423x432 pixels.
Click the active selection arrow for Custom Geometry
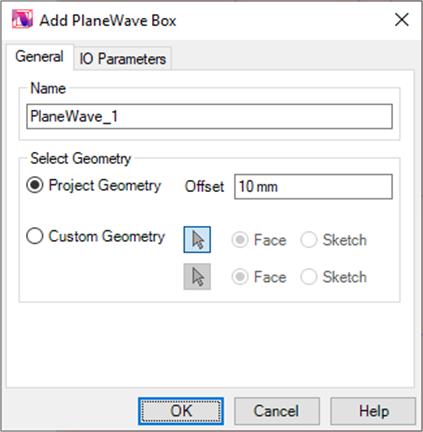click(x=197, y=240)
